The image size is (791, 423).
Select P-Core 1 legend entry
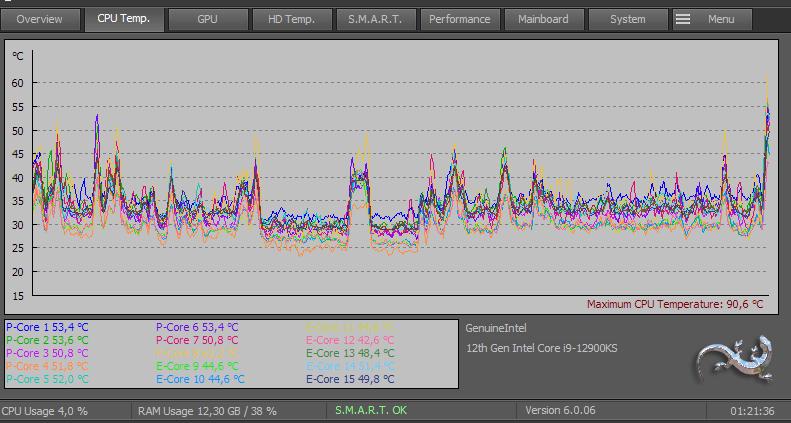point(47,327)
